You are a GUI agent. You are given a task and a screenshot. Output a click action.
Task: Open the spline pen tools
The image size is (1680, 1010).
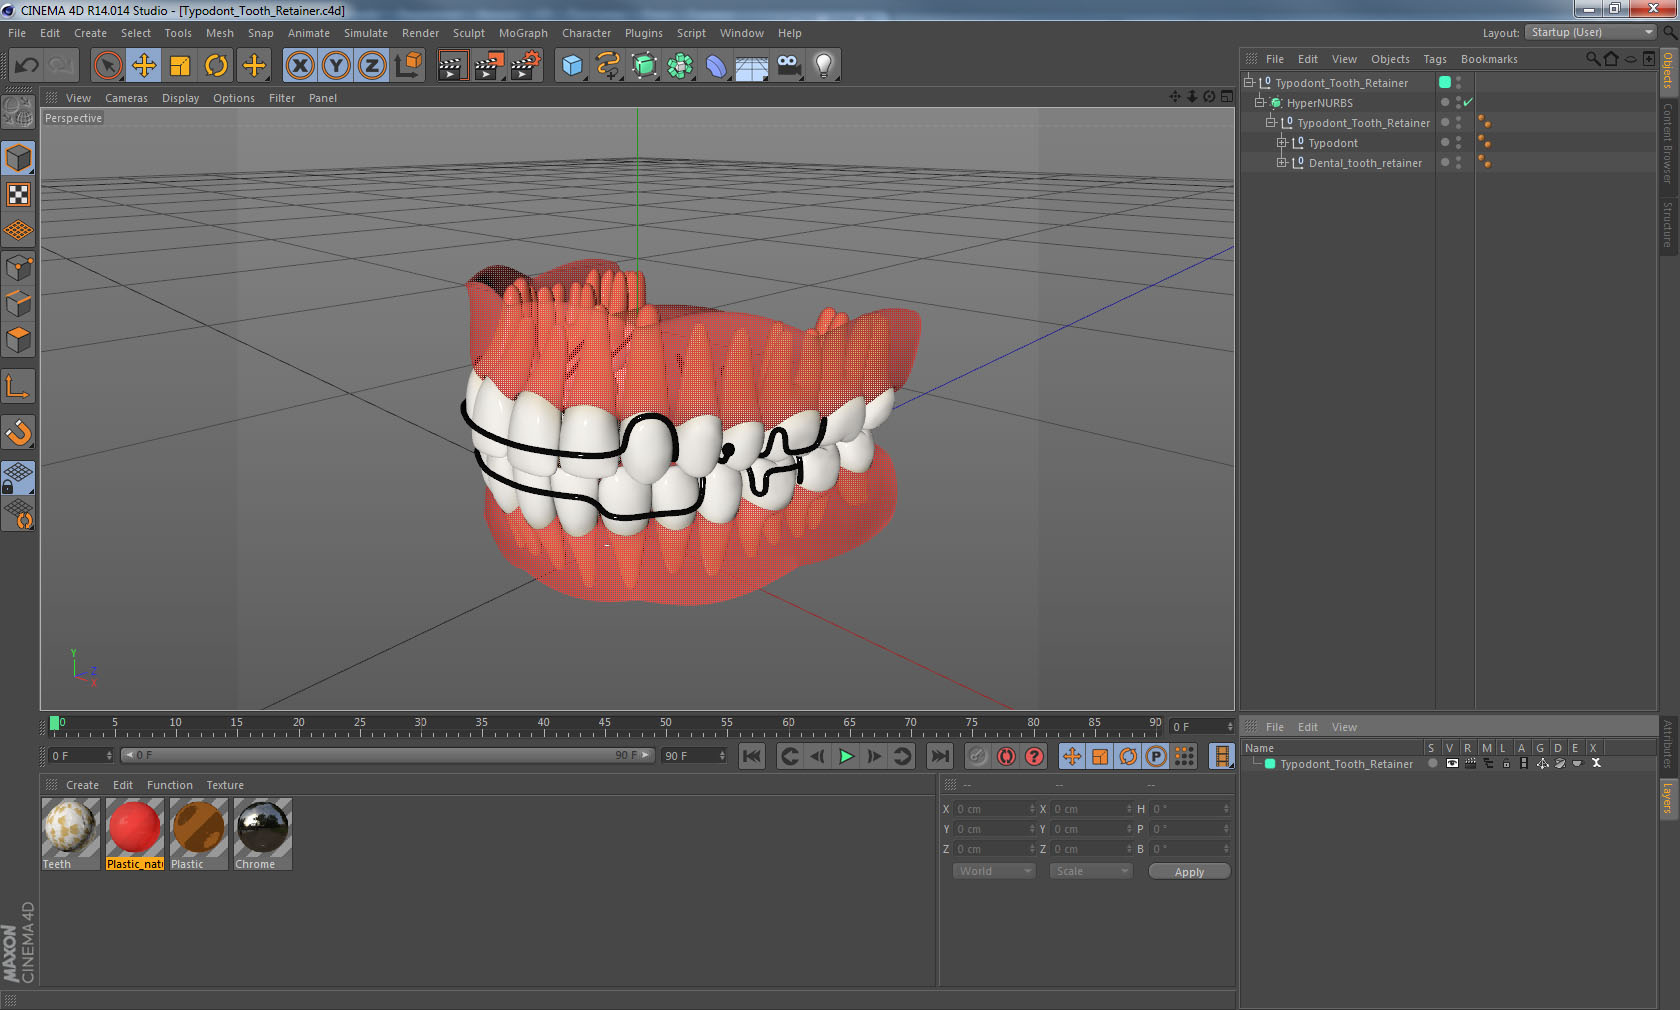608,66
